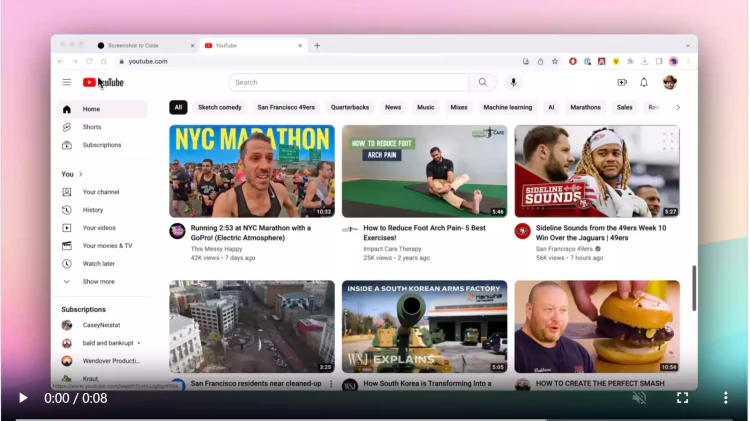Open Sideline Sounds from the 49ers title
750x421 pixels.
pyautogui.click(x=601, y=233)
